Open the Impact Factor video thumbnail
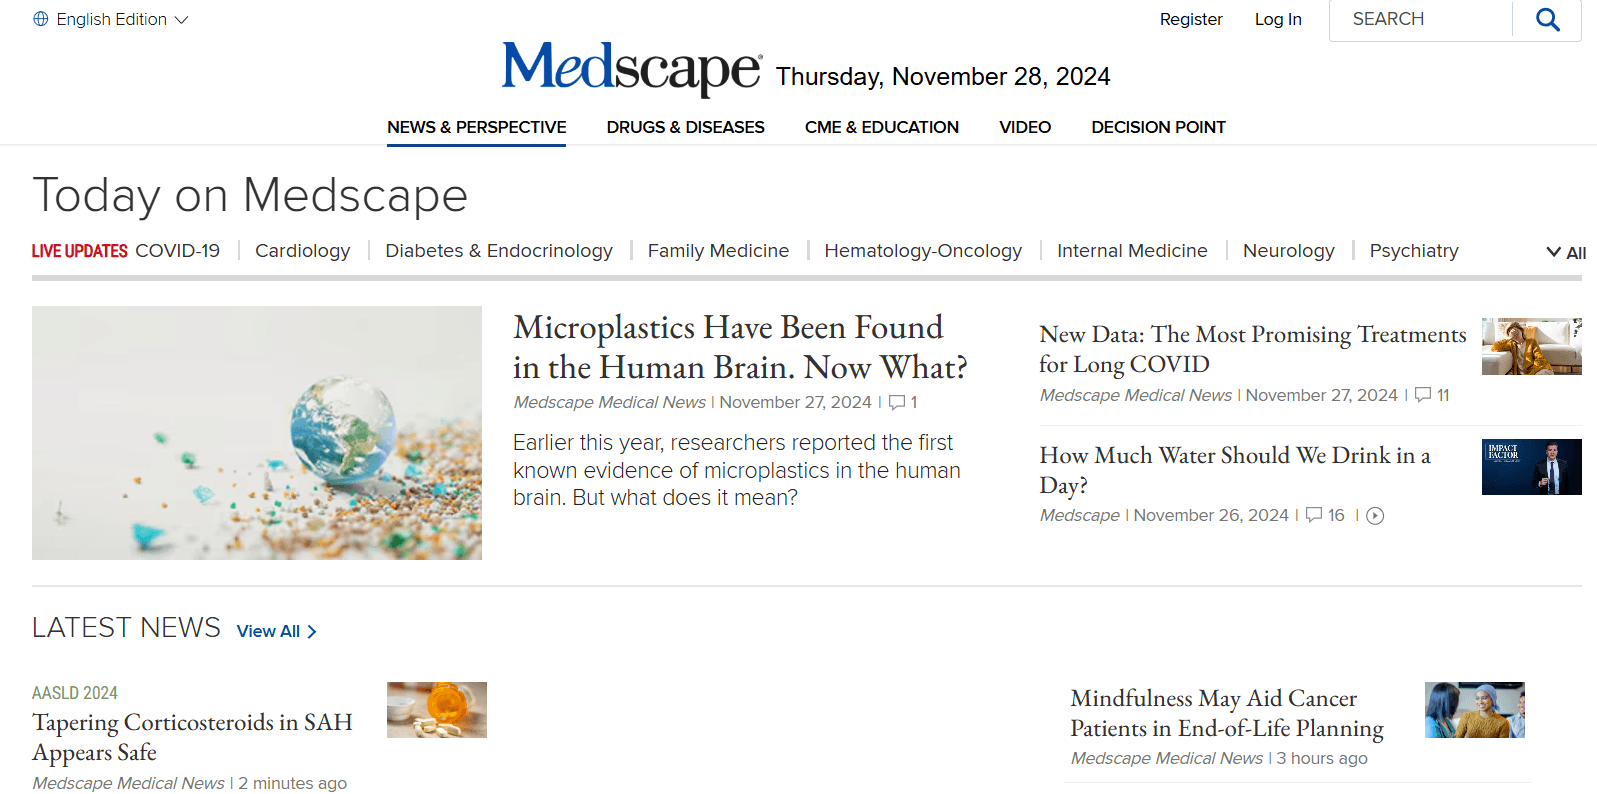The width and height of the screenshot is (1597, 794). pyautogui.click(x=1531, y=467)
